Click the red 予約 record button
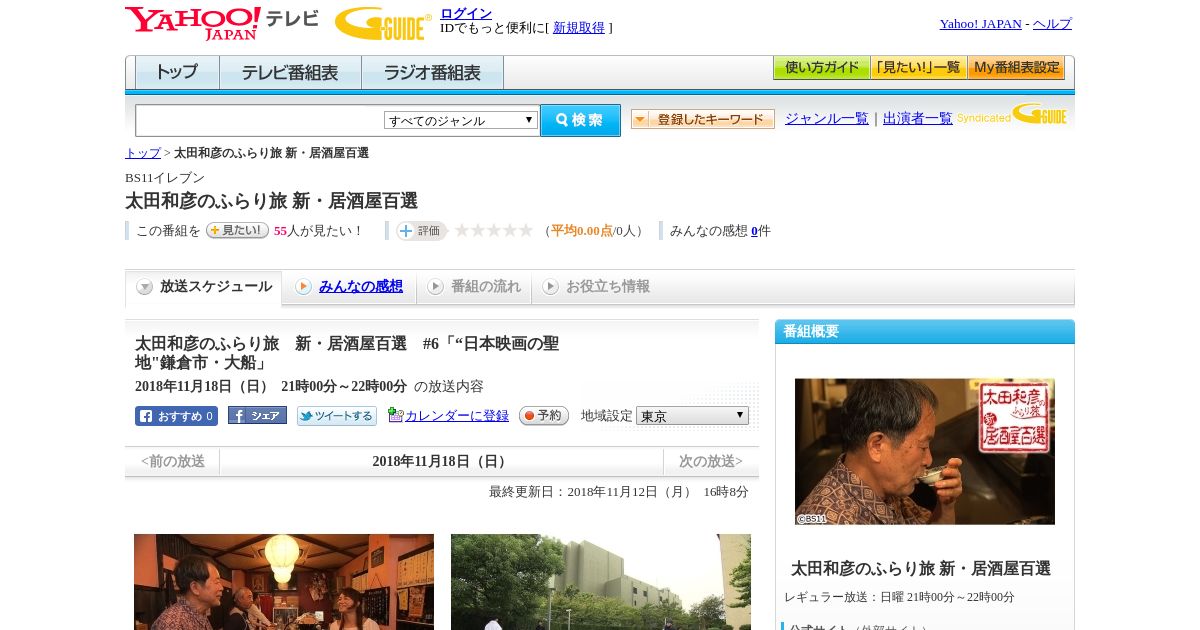Viewport: 1200px width, 630px height. click(x=544, y=415)
